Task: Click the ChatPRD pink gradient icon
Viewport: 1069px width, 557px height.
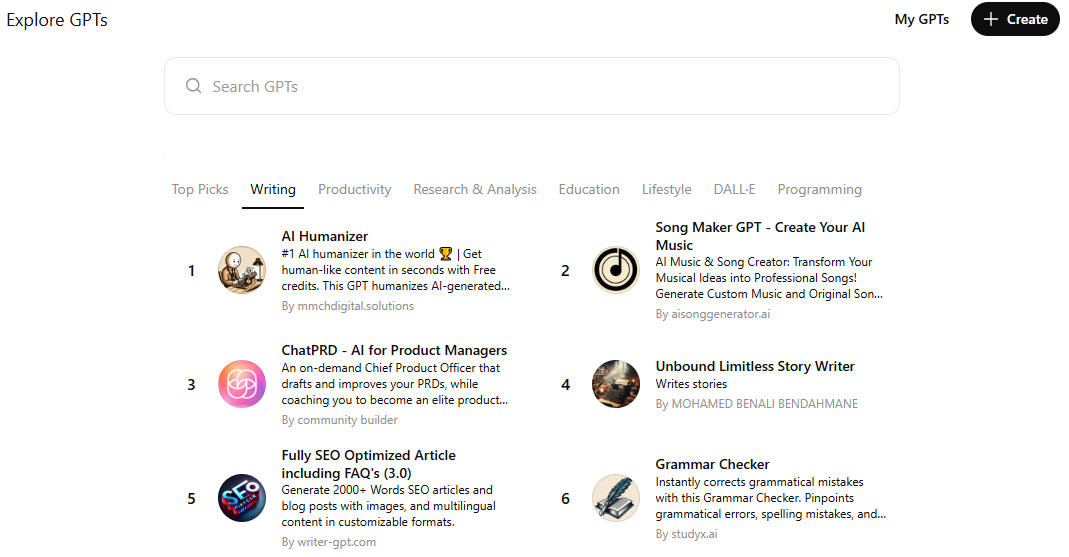Action: point(242,384)
